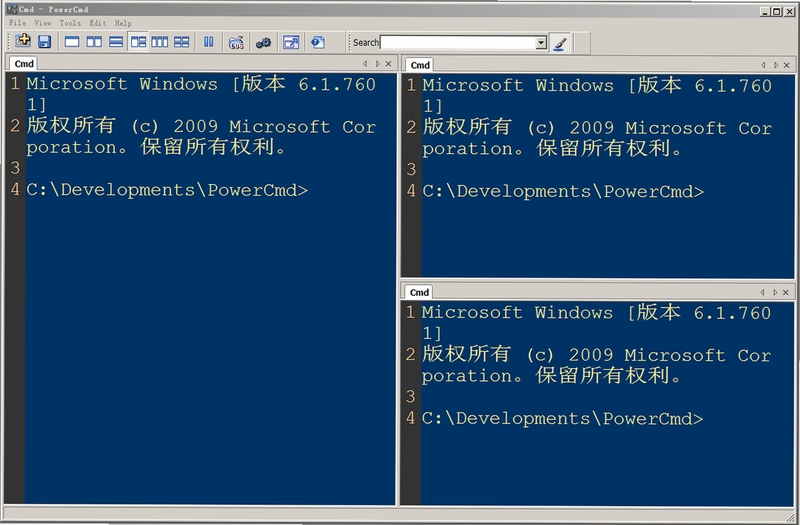
Task: Click line number 3 in bottom-right pane
Action: coord(411,396)
